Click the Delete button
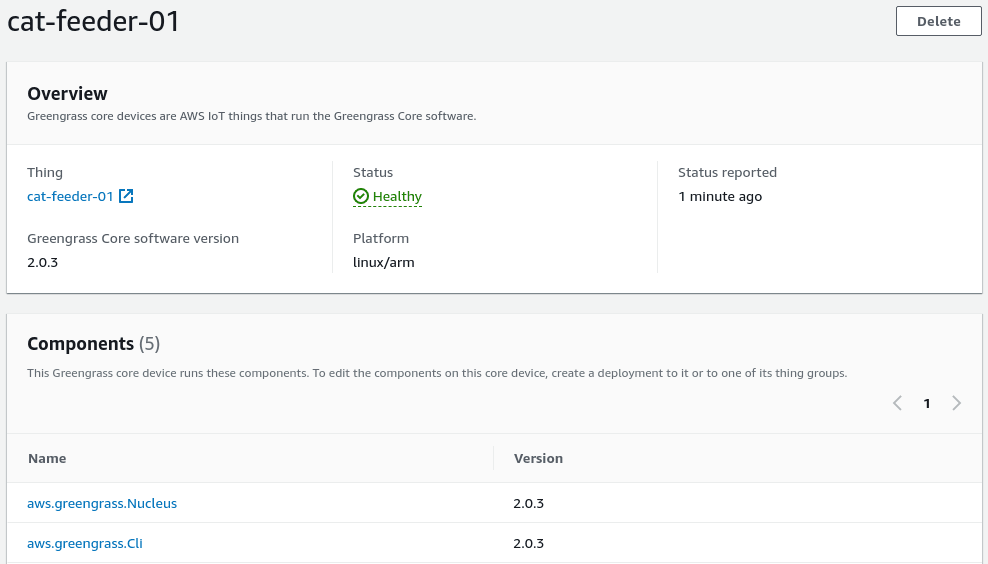The height and width of the screenshot is (564, 988). pyautogui.click(x=938, y=21)
